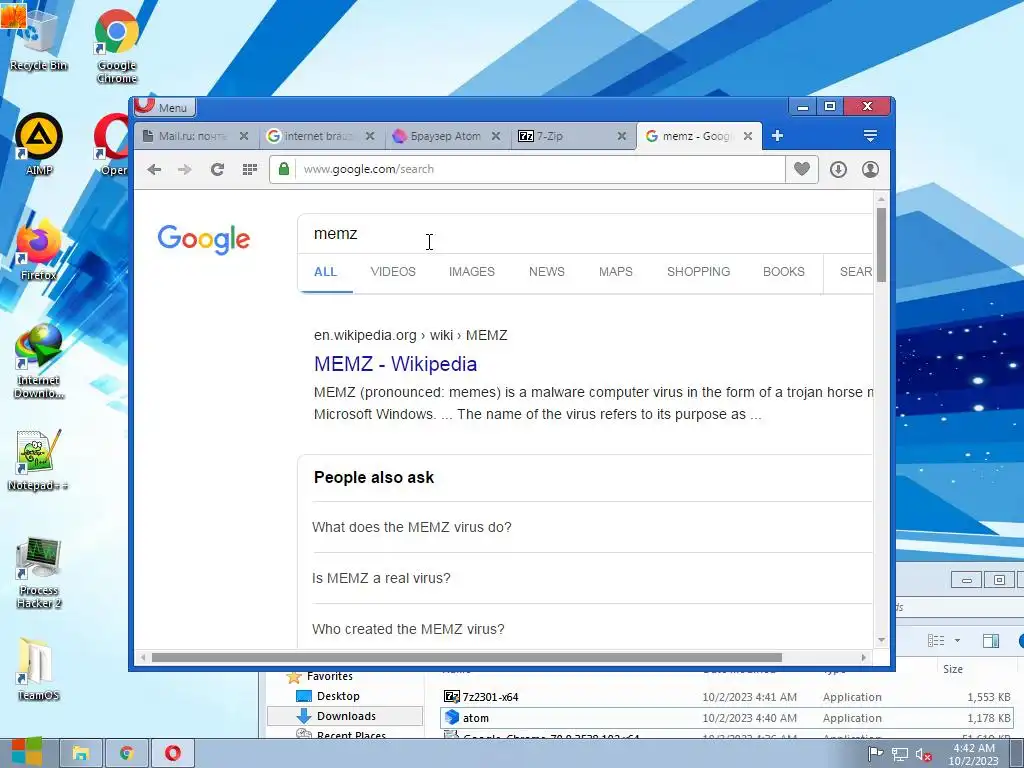Viewport: 1024px width, 768px height.
Task: Open the tab menu icon in Opera
Action: pyautogui.click(x=870, y=136)
